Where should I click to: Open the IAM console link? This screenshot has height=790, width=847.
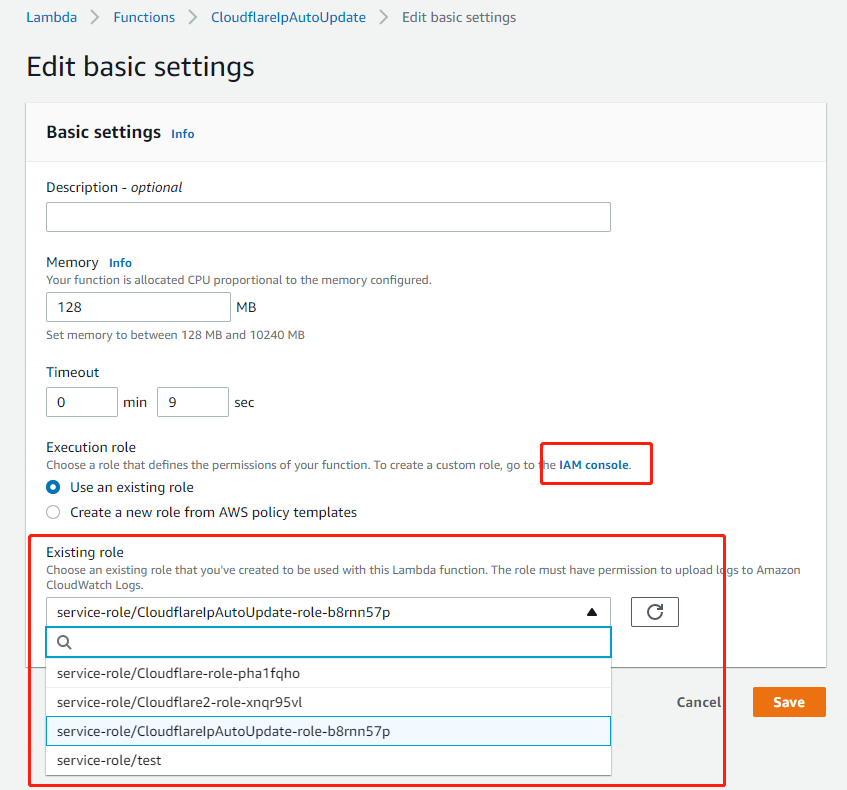point(594,465)
